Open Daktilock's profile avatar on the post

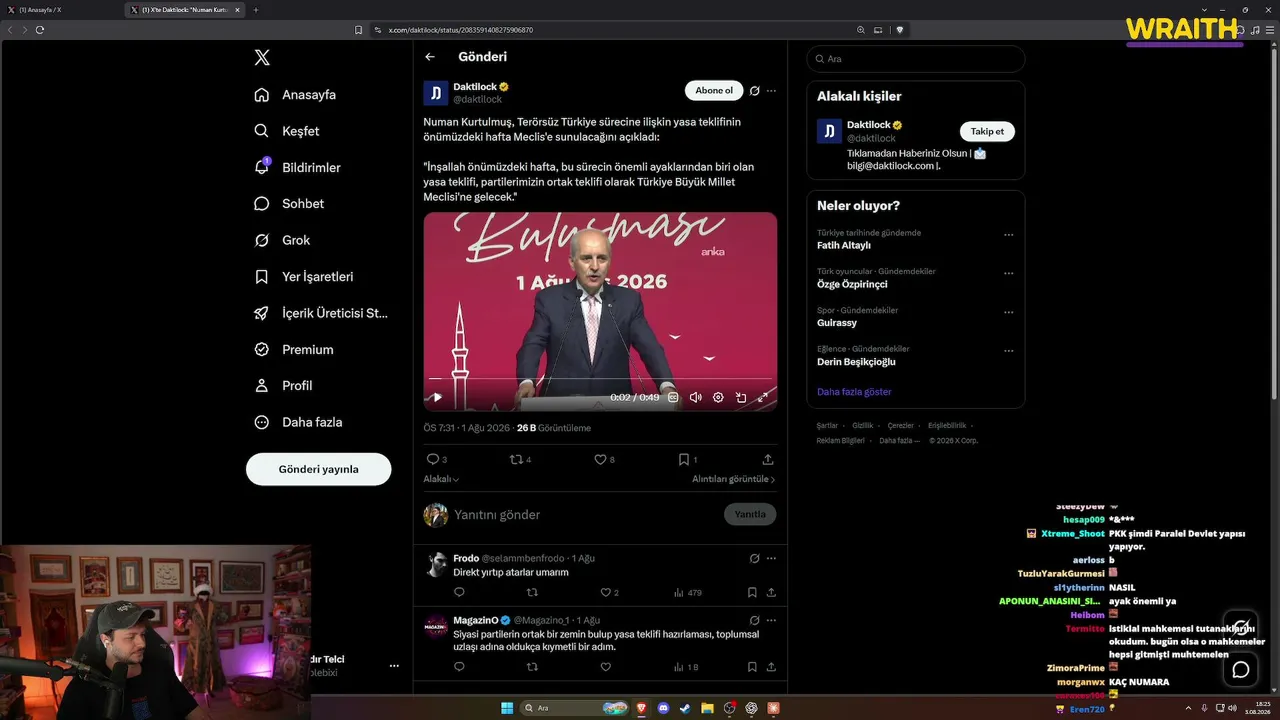436,93
